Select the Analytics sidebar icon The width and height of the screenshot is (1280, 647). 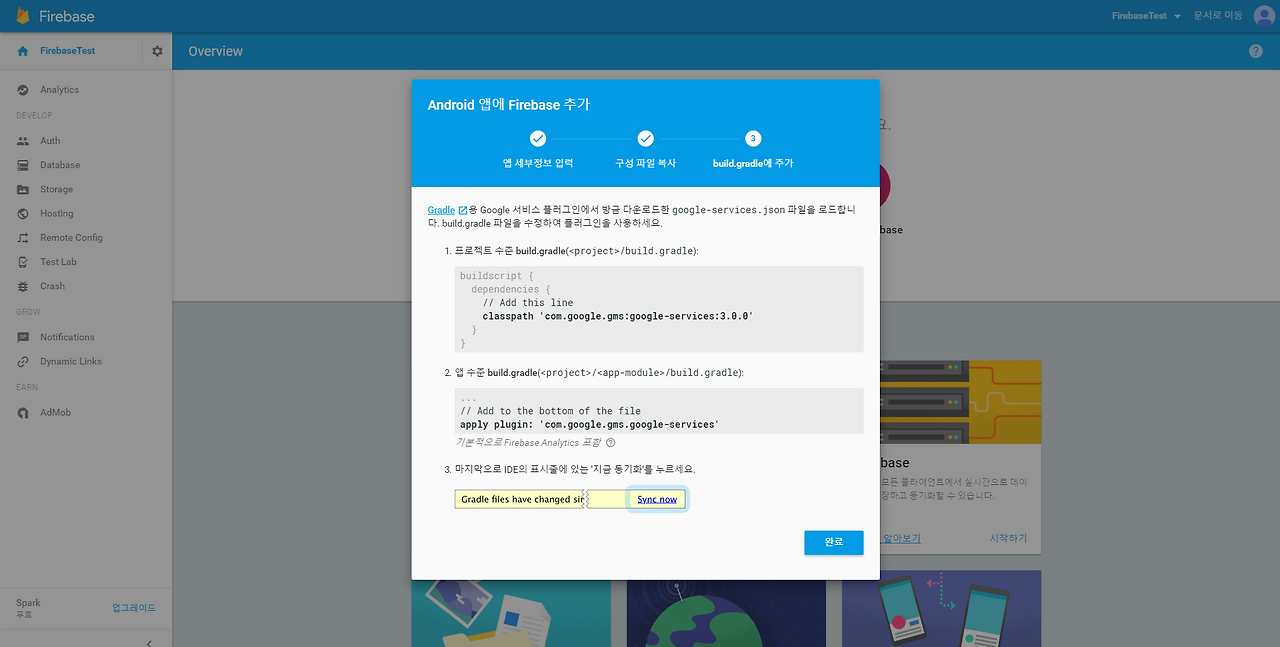tap(22, 90)
